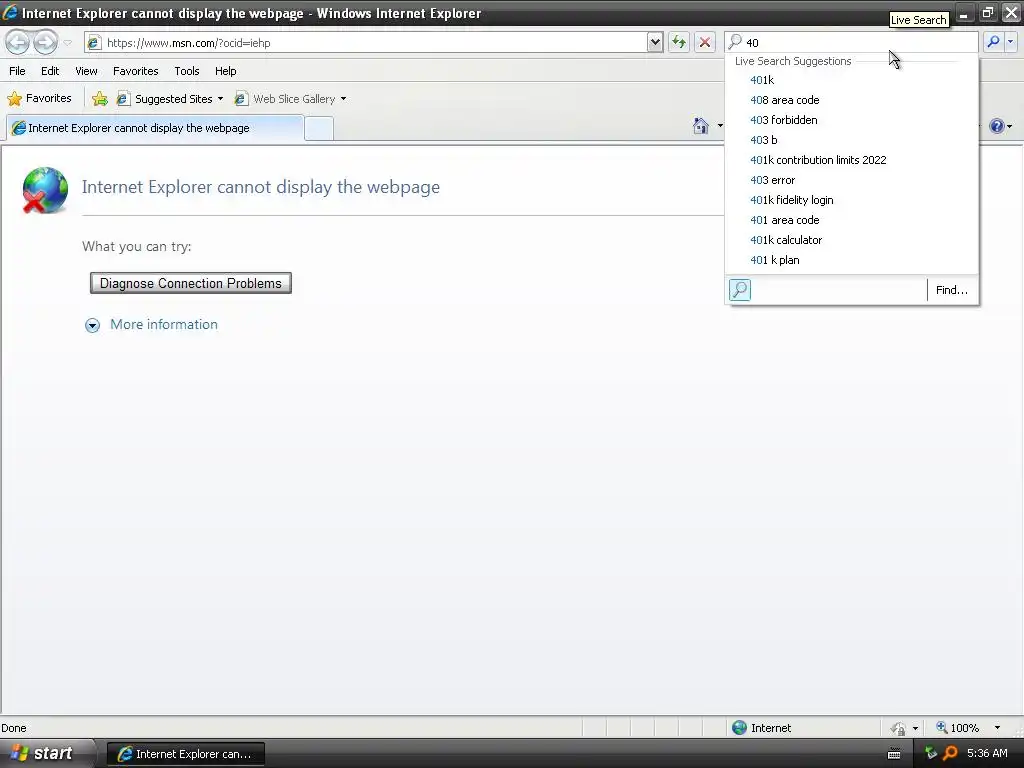
Task: Expand the Home button dropdown arrow
Action: (720, 125)
